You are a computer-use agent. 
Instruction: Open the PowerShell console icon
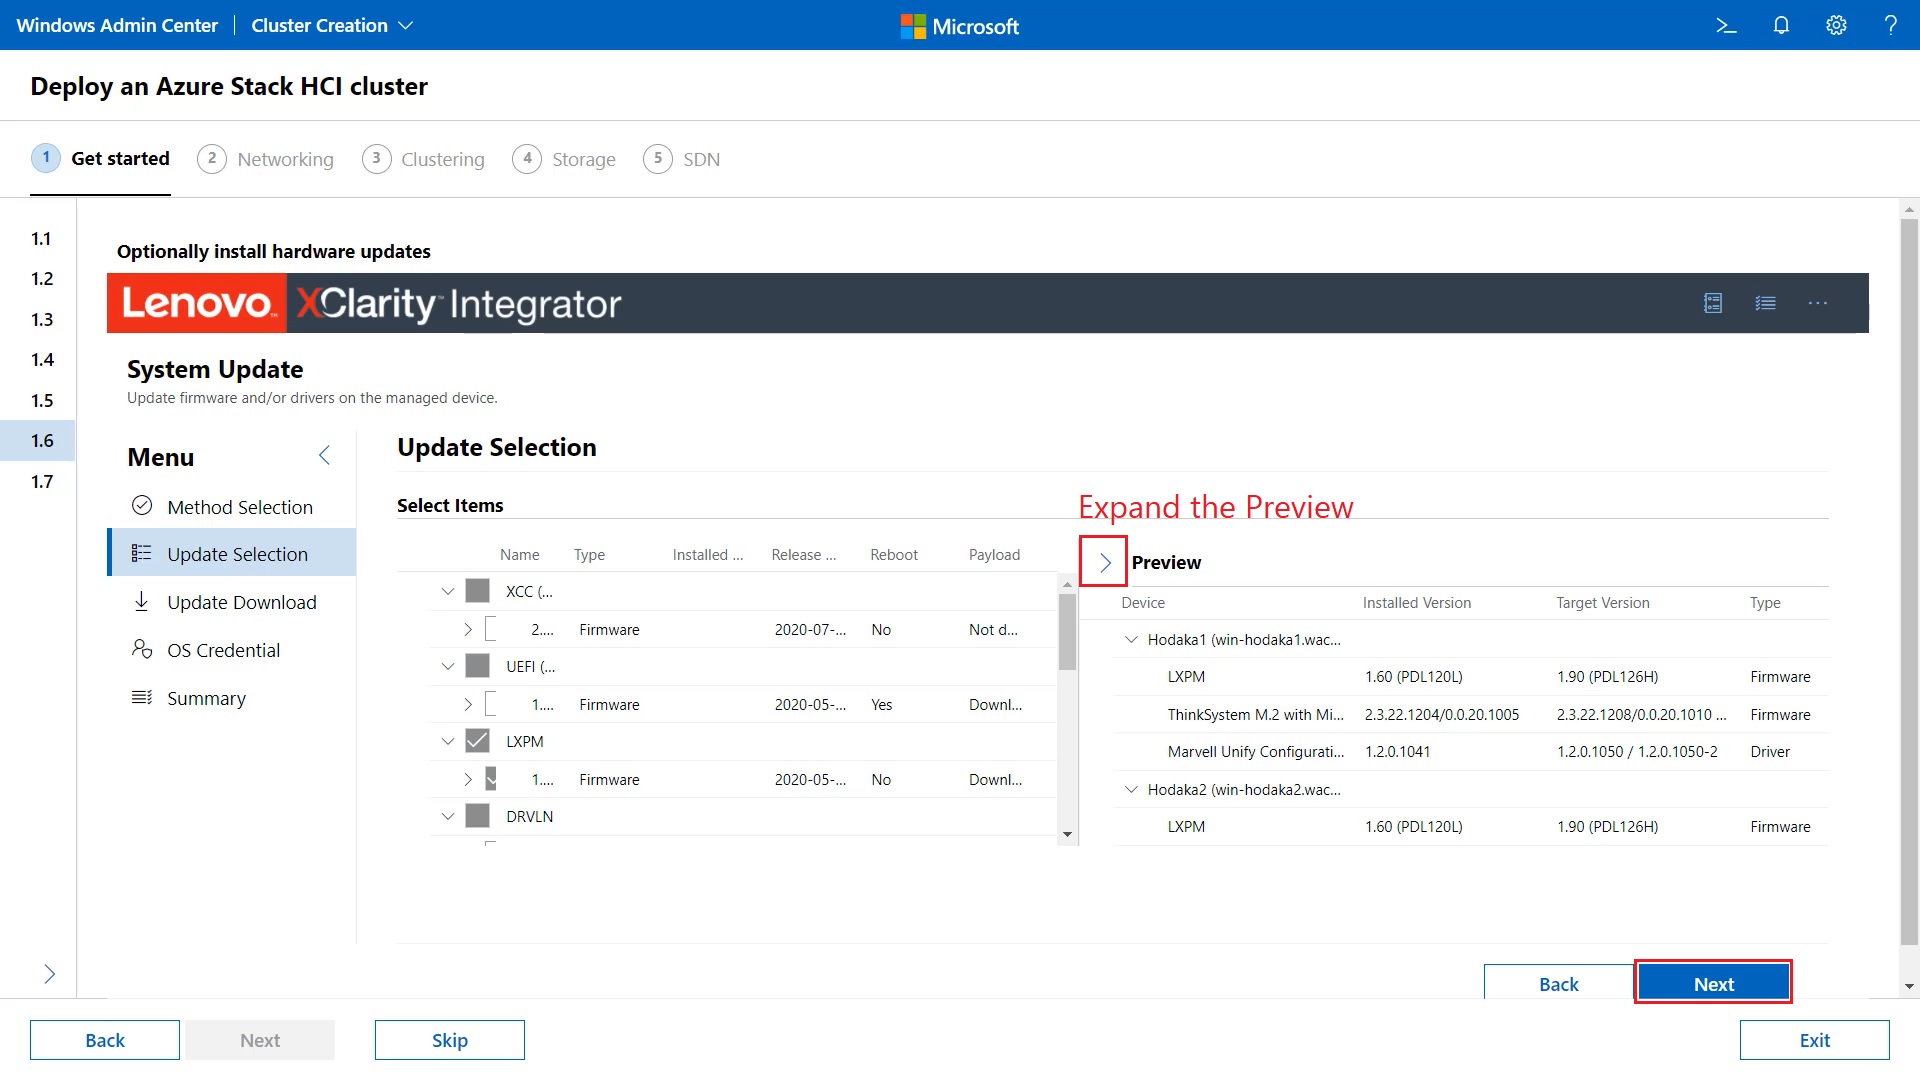click(1727, 25)
